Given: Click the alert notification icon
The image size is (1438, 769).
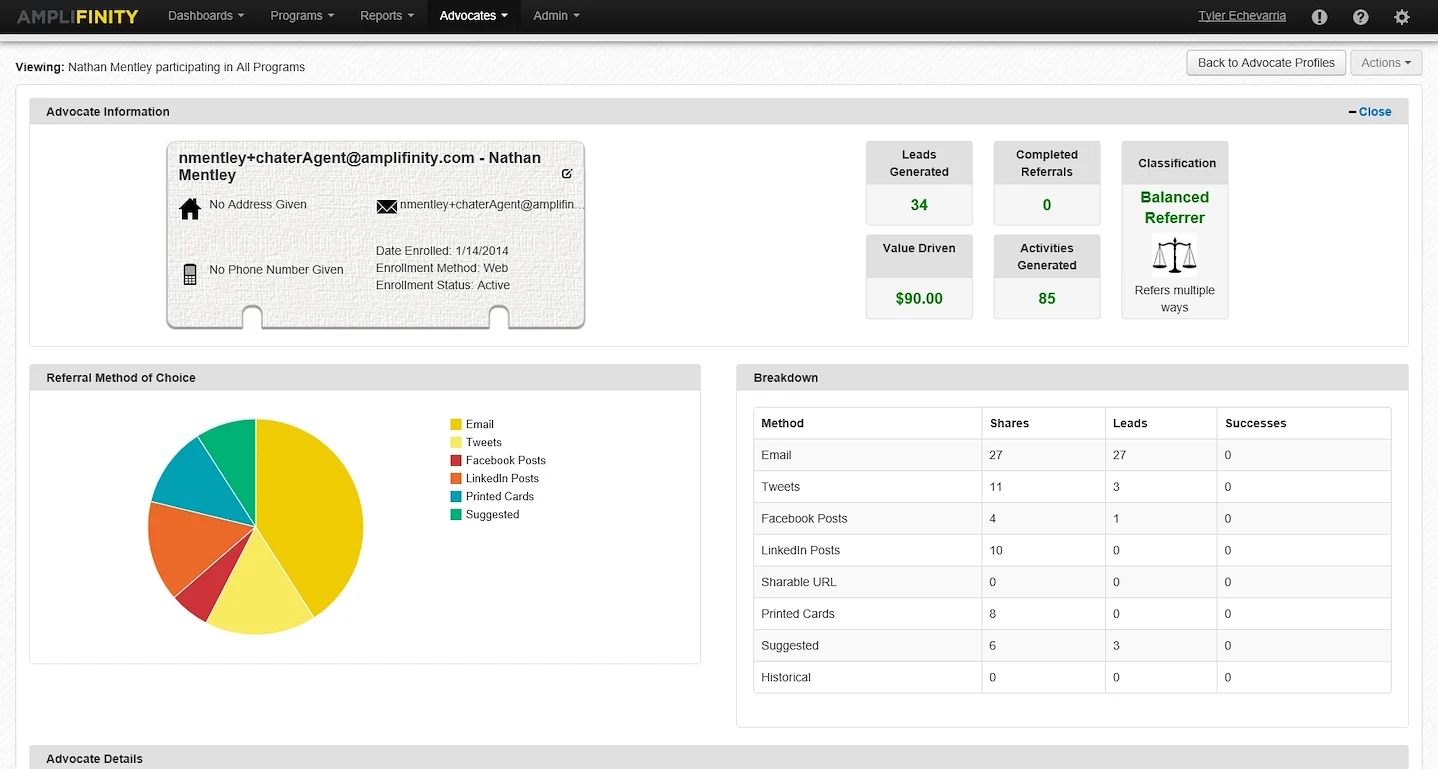Looking at the screenshot, I should coord(1318,16).
